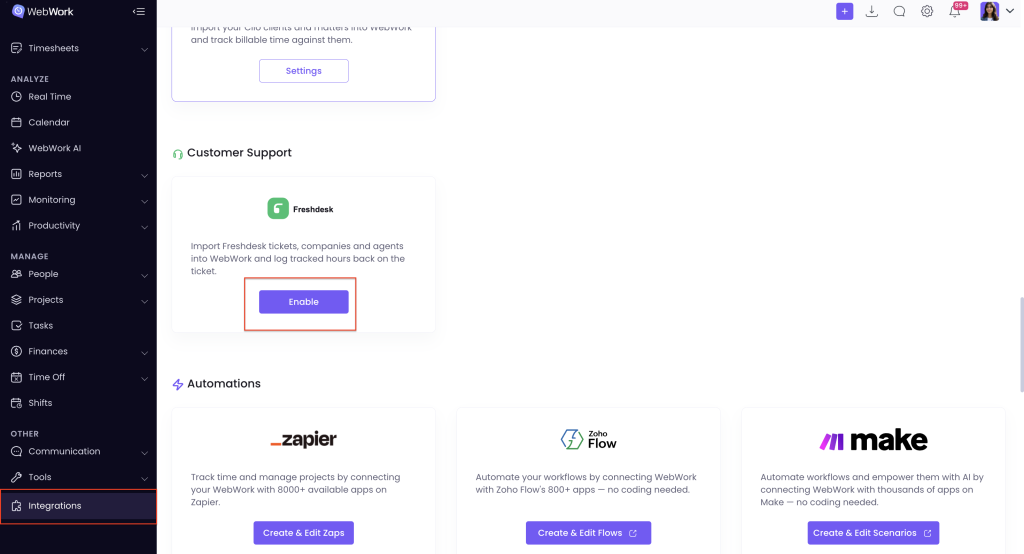Viewport: 1024px width, 554px height.
Task: Expand the Finances submenu arrow
Action: click(x=144, y=352)
